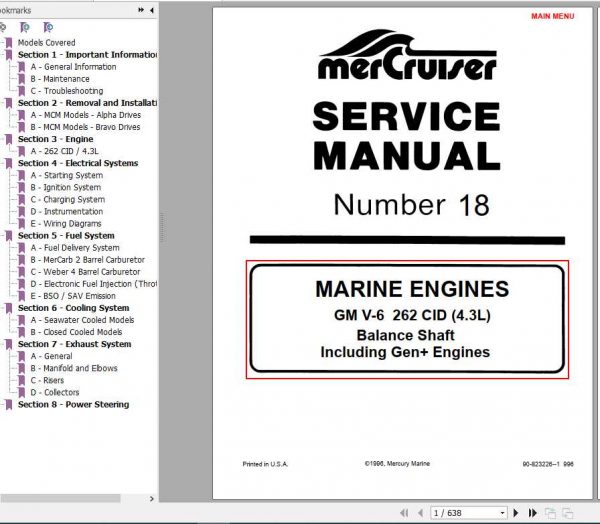The height and width of the screenshot is (524, 600).
Task: Open B - Manifold and Elbows bookmark
Action: (74, 368)
